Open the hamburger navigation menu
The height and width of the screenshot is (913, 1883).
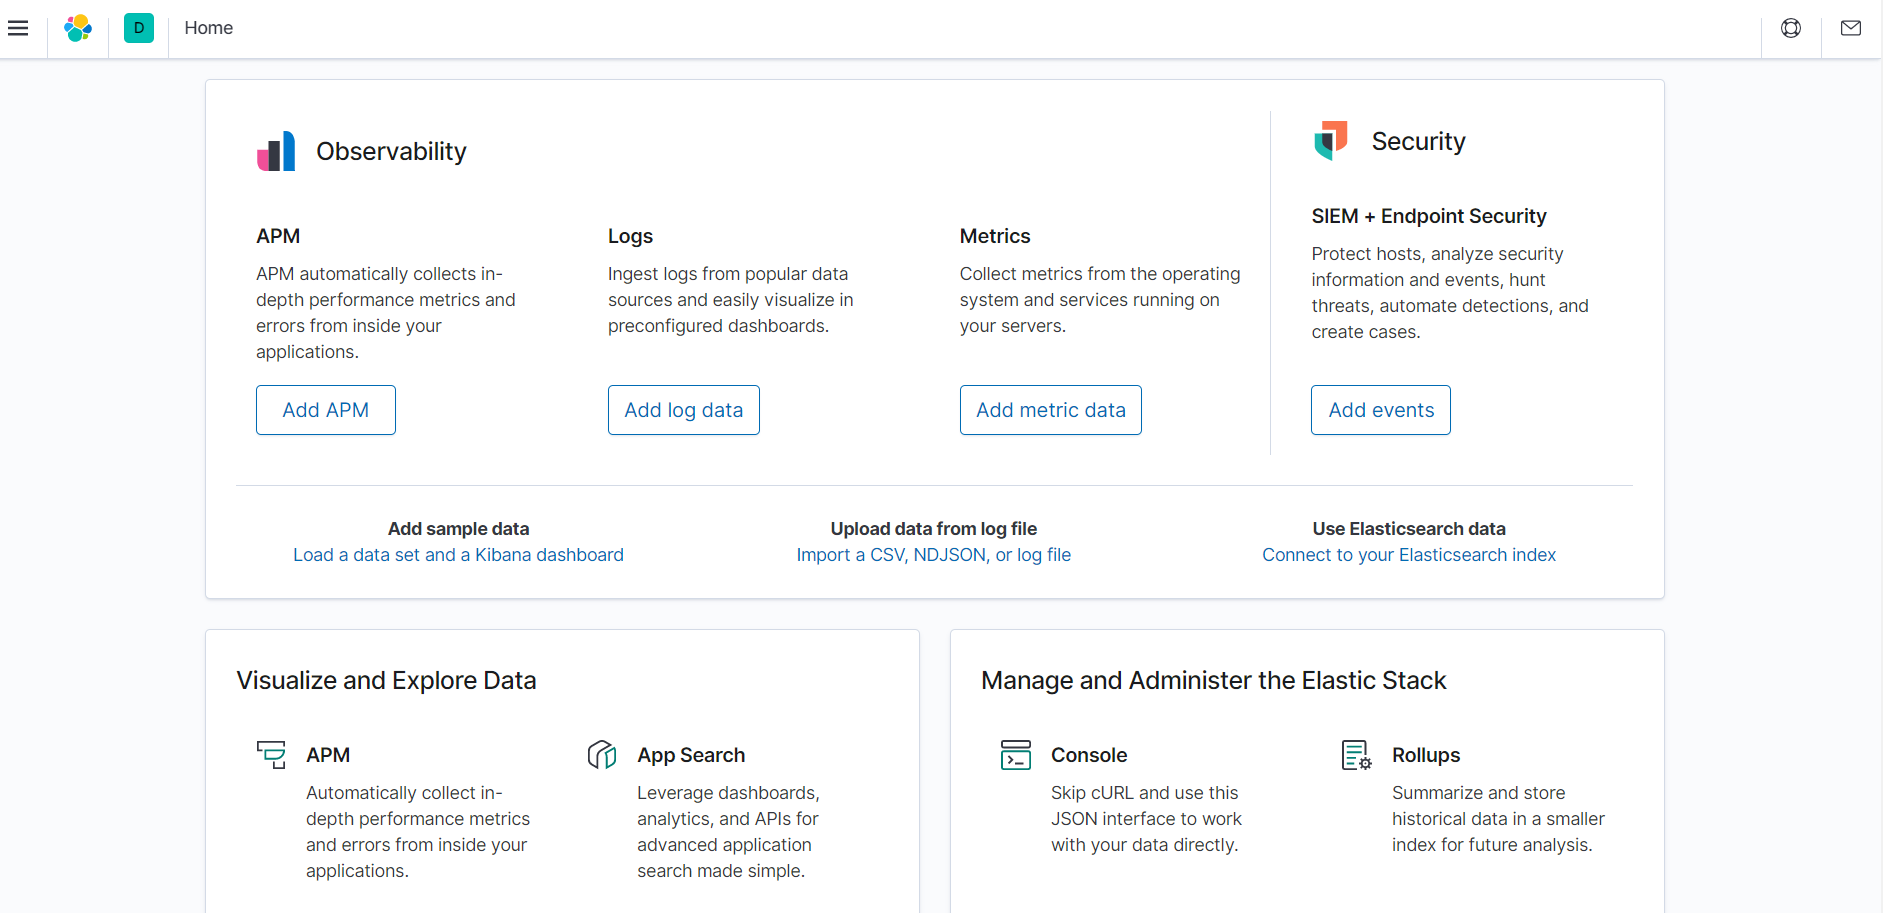click(x=18, y=28)
